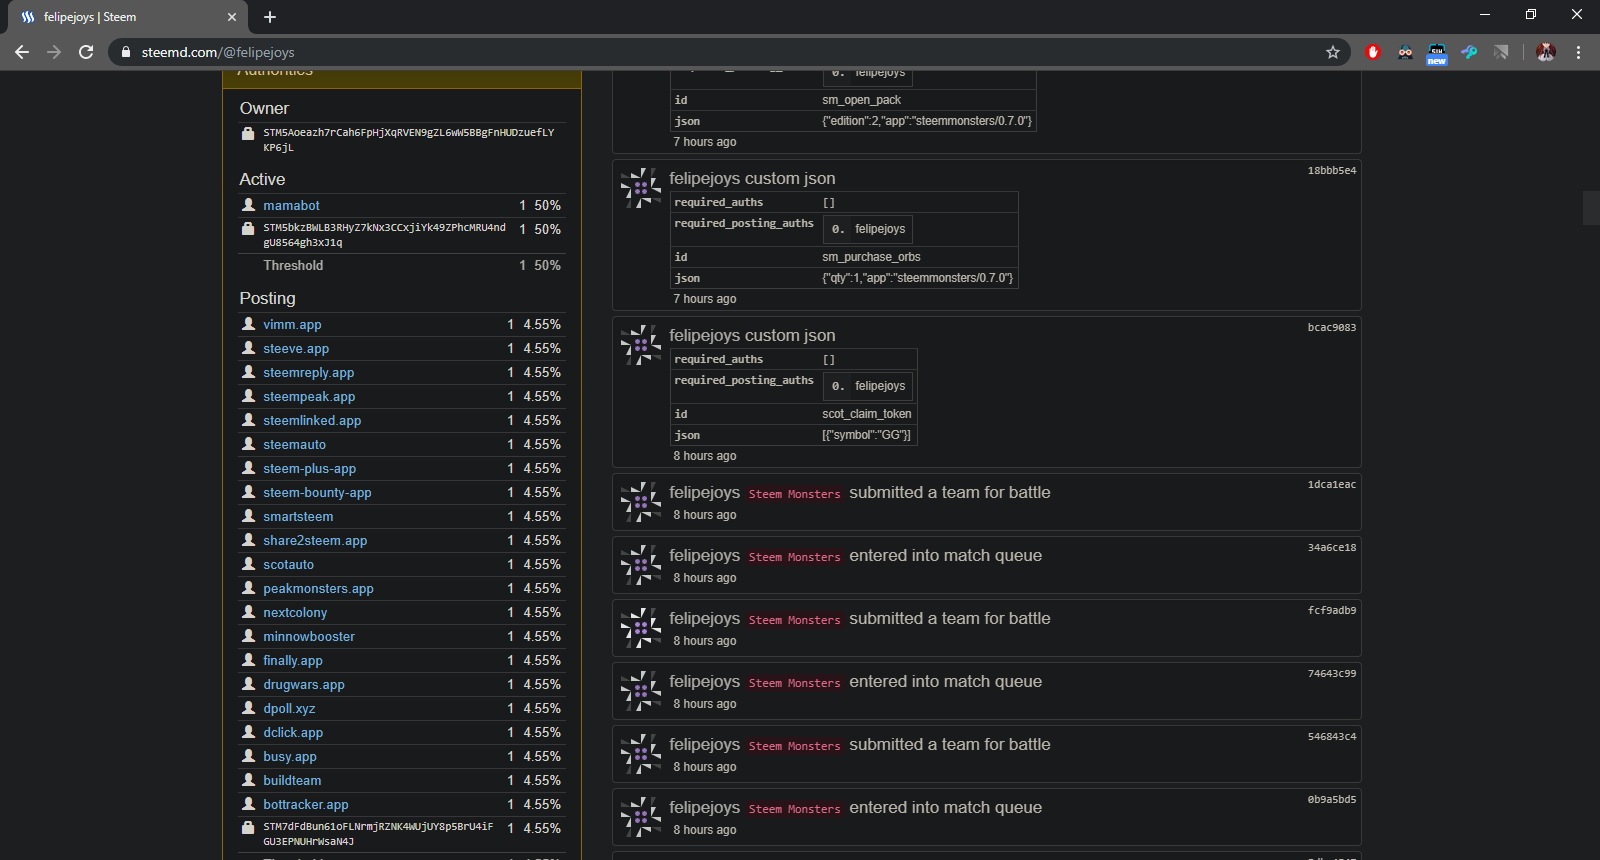Viewport: 1600px width, 860px height.
Task: Click the lock icon next to Owner key
Action: click(248, 133)
